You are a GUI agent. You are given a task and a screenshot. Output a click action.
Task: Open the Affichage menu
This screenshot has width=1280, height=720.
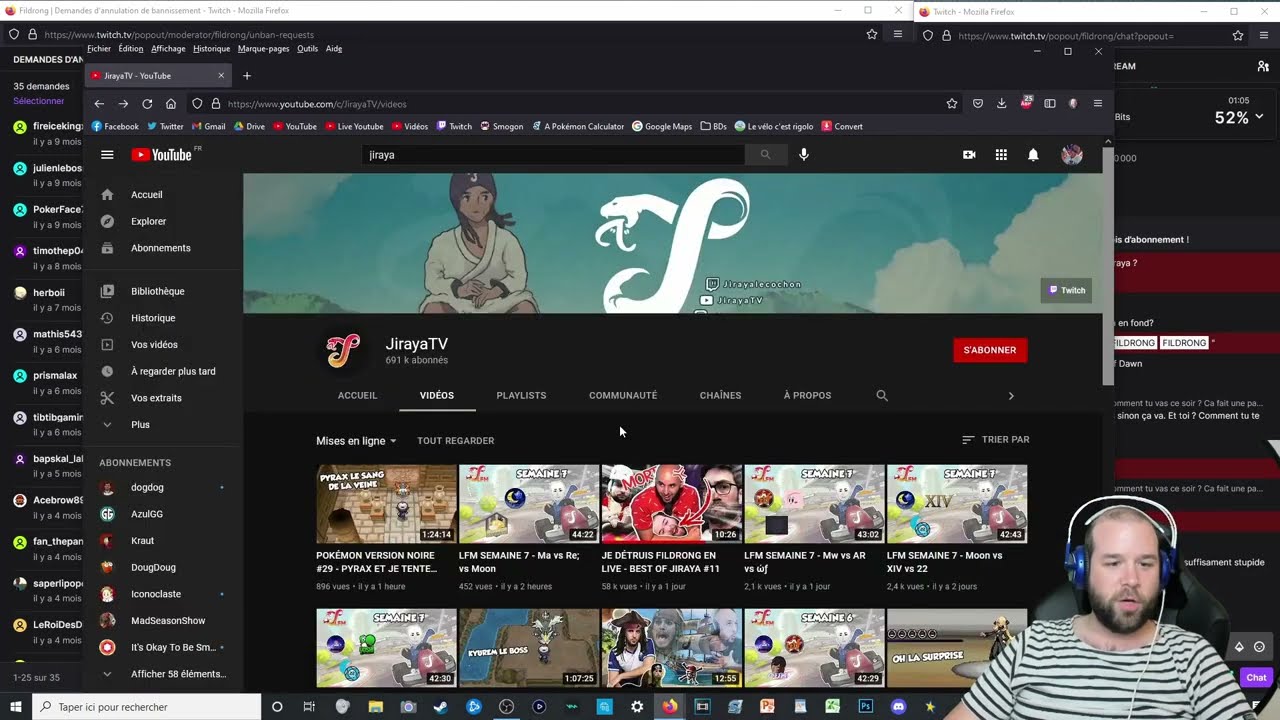point(168,49)
